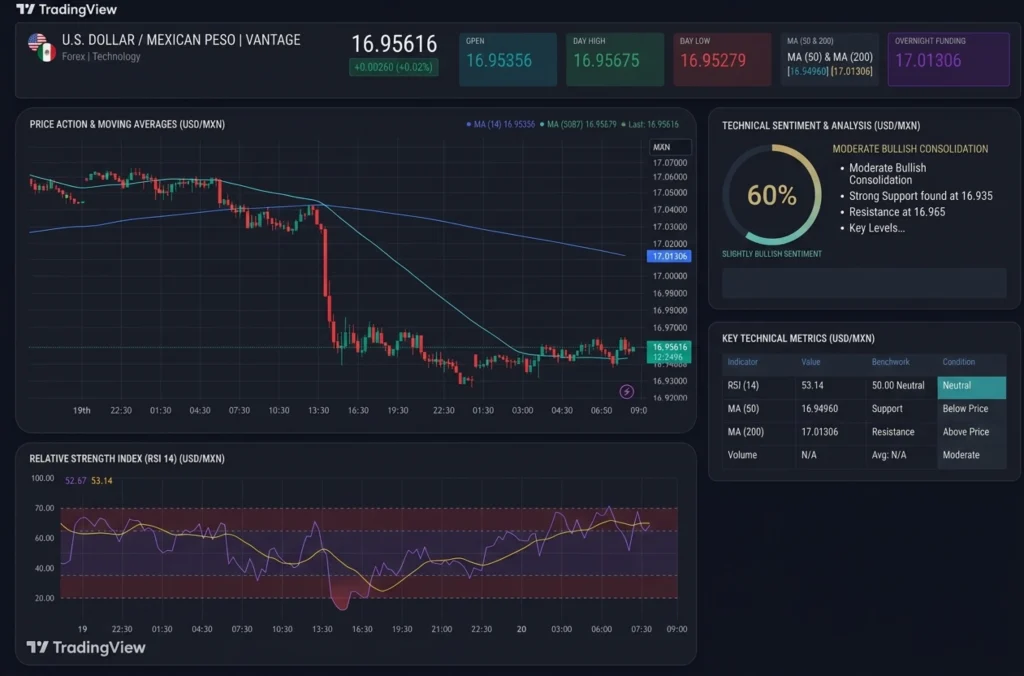Click the large 16.95616 price in the header
This screenshot has width=1024, height=676.
coord(394,44)
